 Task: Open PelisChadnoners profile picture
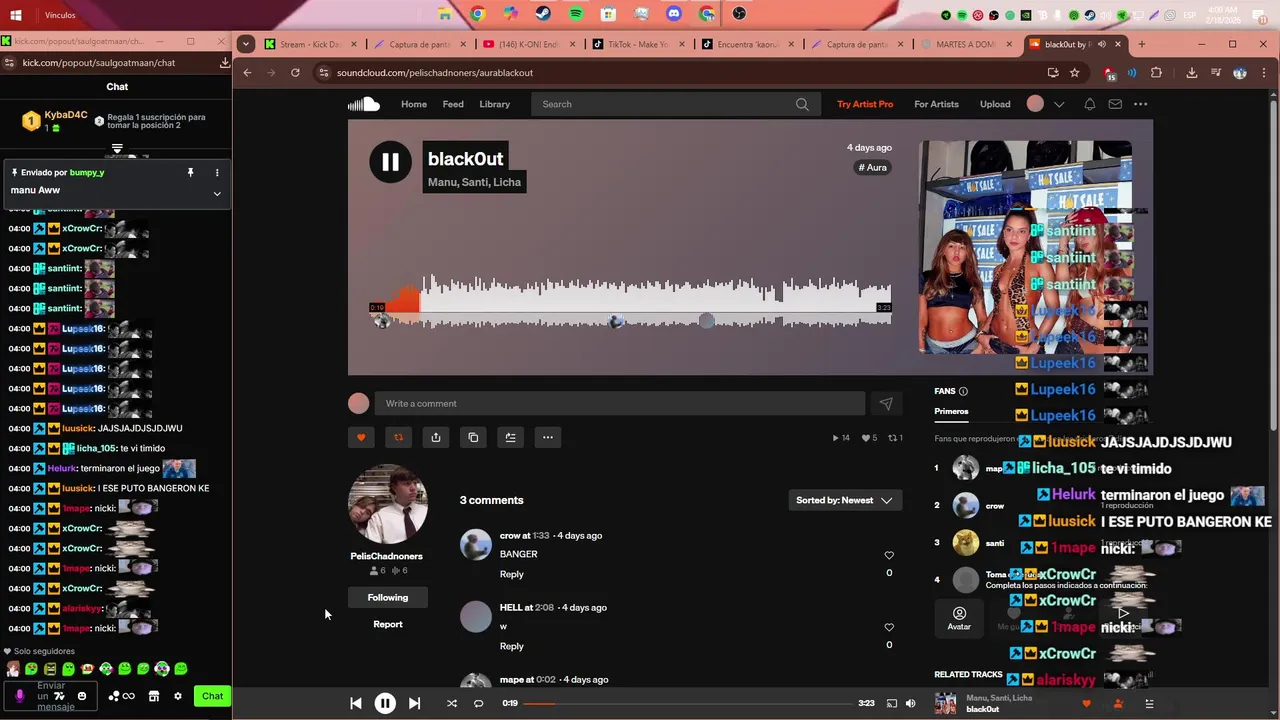pos(387,504)
